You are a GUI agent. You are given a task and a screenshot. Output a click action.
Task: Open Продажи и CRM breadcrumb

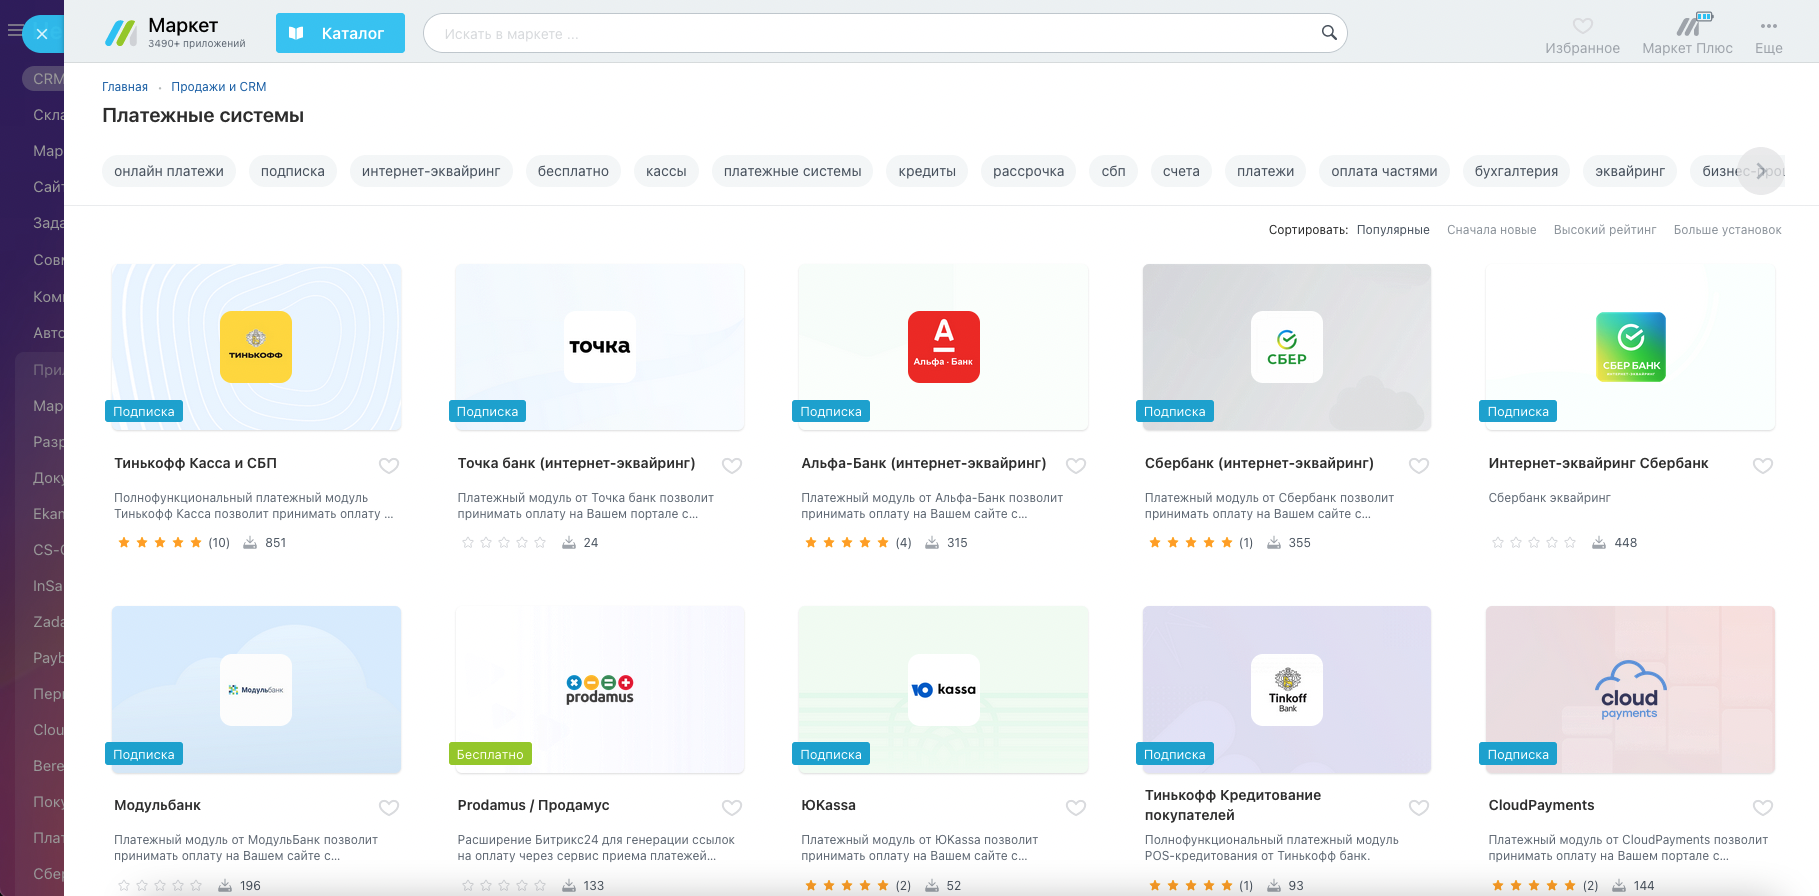pyautogui.click(x=218, y=87)
